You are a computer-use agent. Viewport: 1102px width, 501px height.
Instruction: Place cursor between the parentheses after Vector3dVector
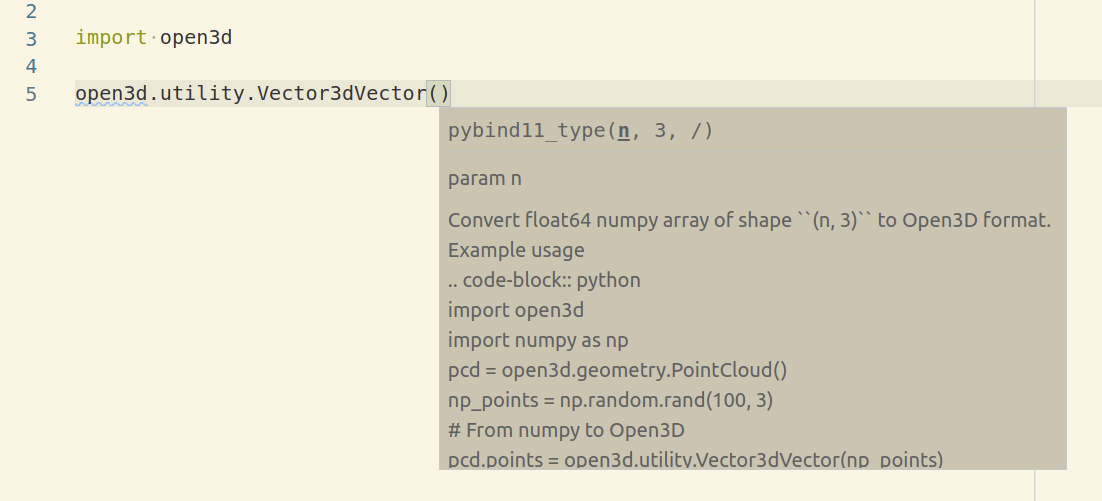click(x=439, y=93)
